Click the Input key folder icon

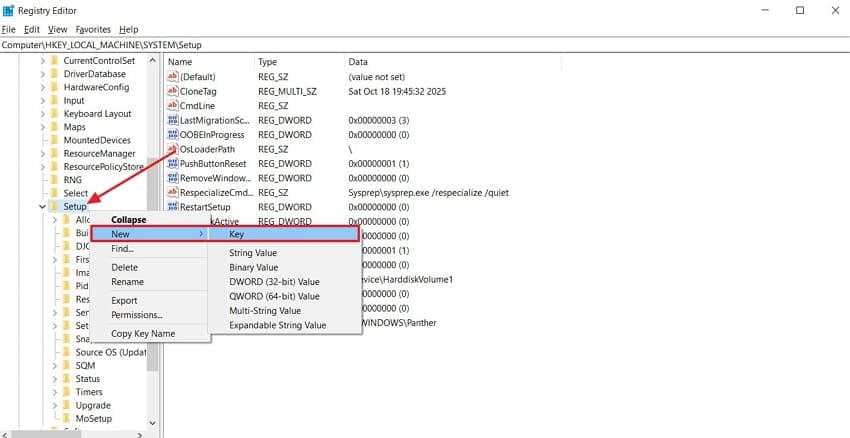(54, 100)
